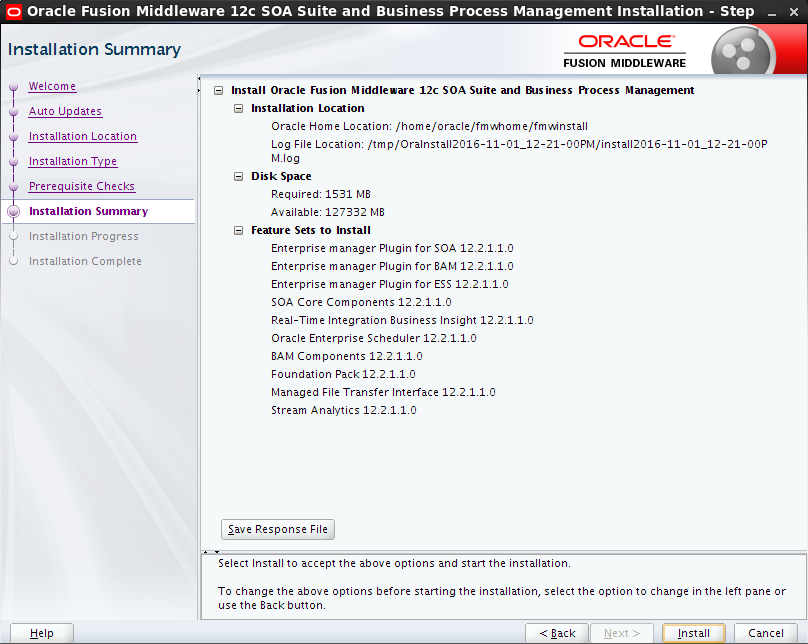Image resolution: width=808 pixels, height=644 pixels.
Task: Collapse the Disk Space section
Action: [x=238, y=176]
